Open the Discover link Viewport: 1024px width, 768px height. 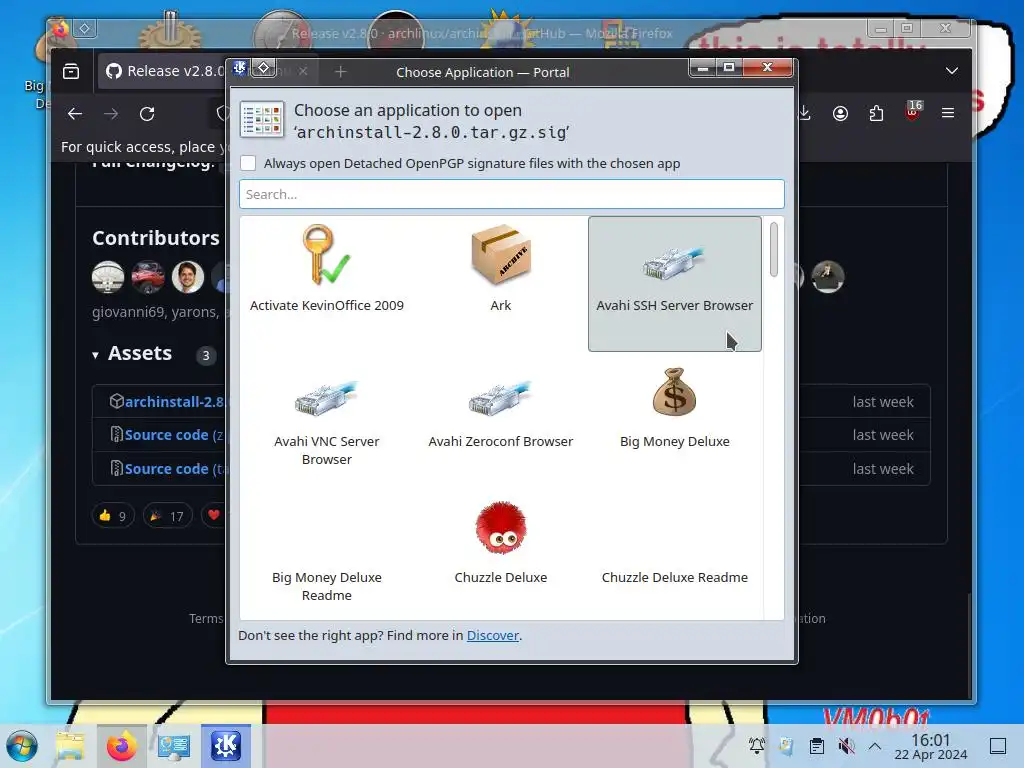[x=492, y=635]
